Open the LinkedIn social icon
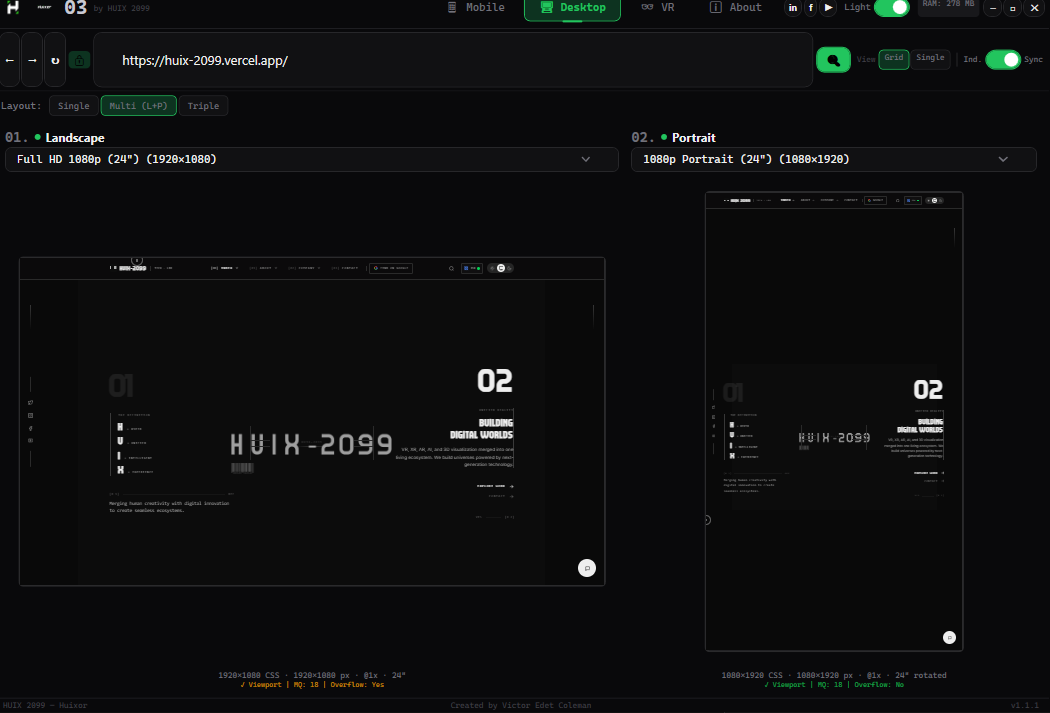The image size is (1050, 713). click(793, 8)
